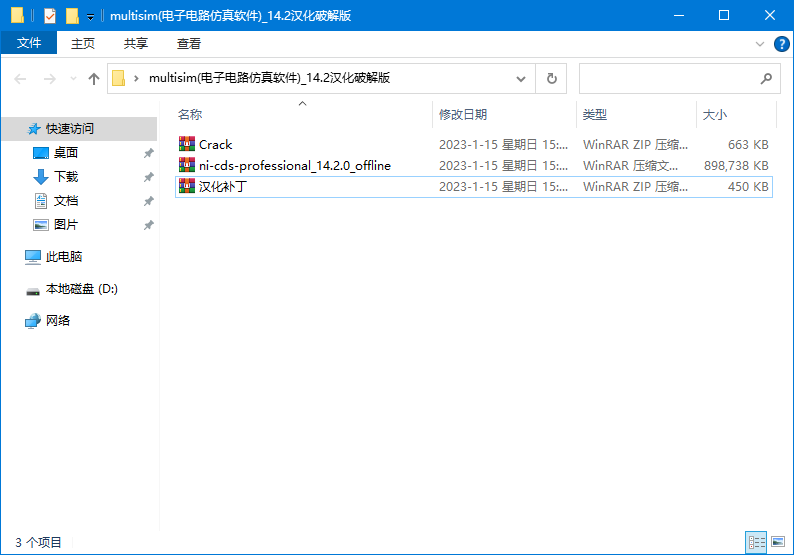Screen dimensions: 794x555
Task: Select ni-cds-professional_14.2.0_offline file name
Action: point(295,166)
